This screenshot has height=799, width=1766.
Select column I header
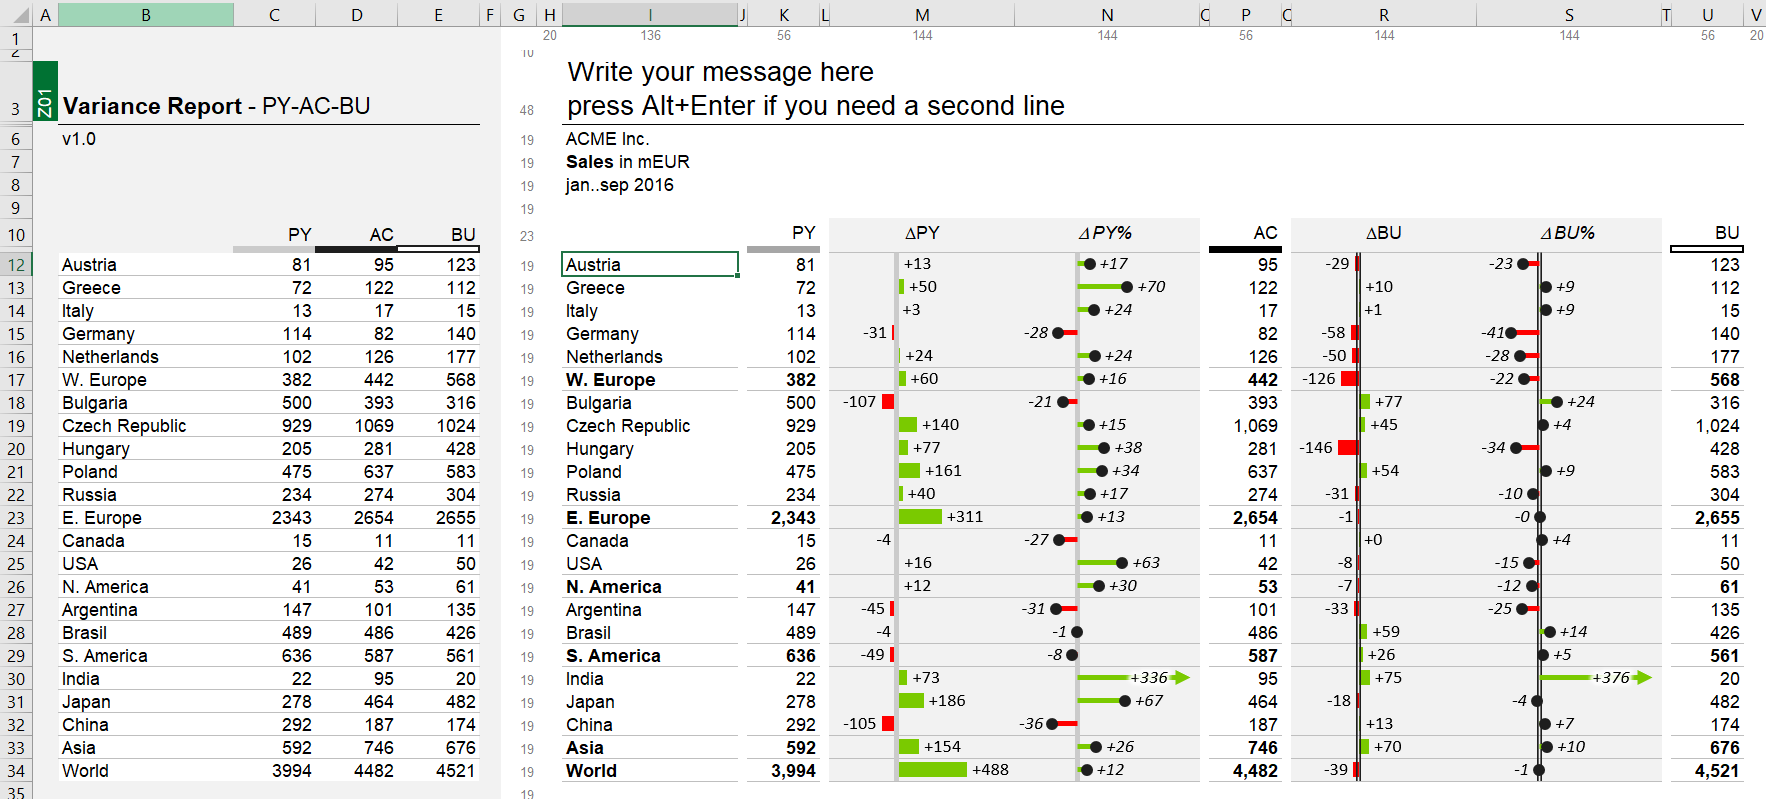tap(650, 15)
